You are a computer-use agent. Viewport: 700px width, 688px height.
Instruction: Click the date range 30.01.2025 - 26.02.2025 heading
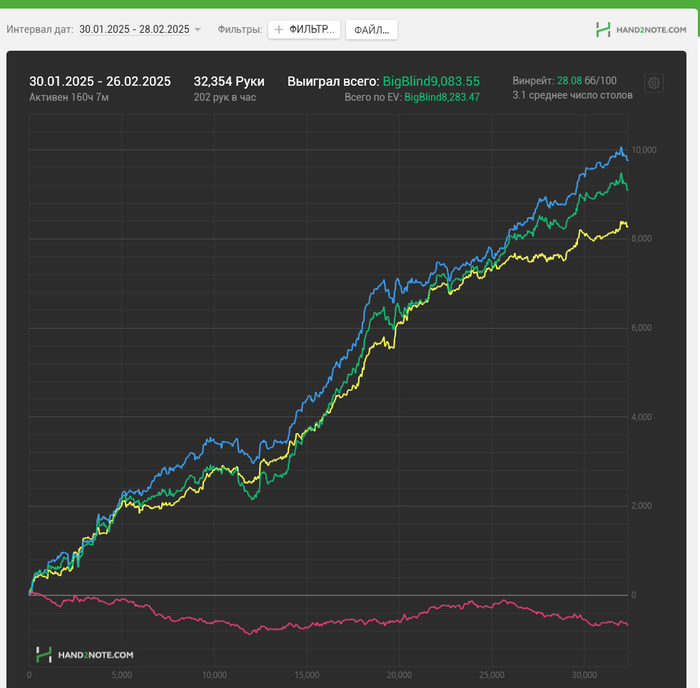point(100,81)
